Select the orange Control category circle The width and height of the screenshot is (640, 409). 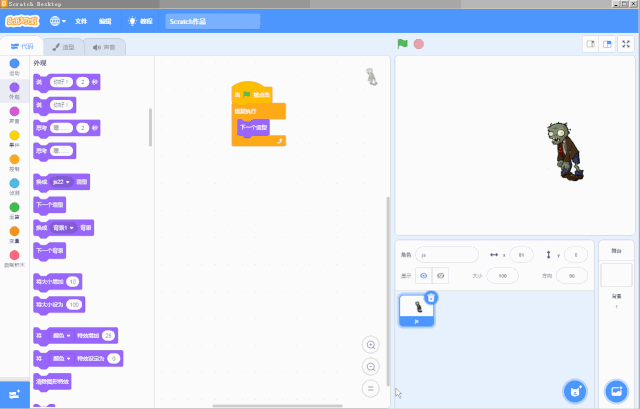click(x=14, y=159)
